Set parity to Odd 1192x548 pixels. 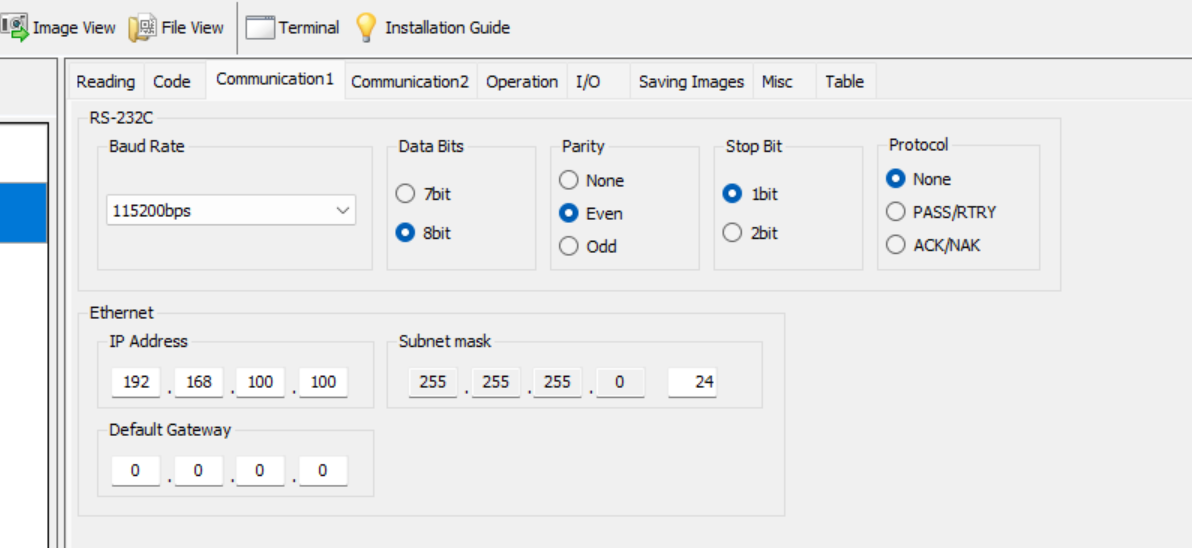click(569, 246)
